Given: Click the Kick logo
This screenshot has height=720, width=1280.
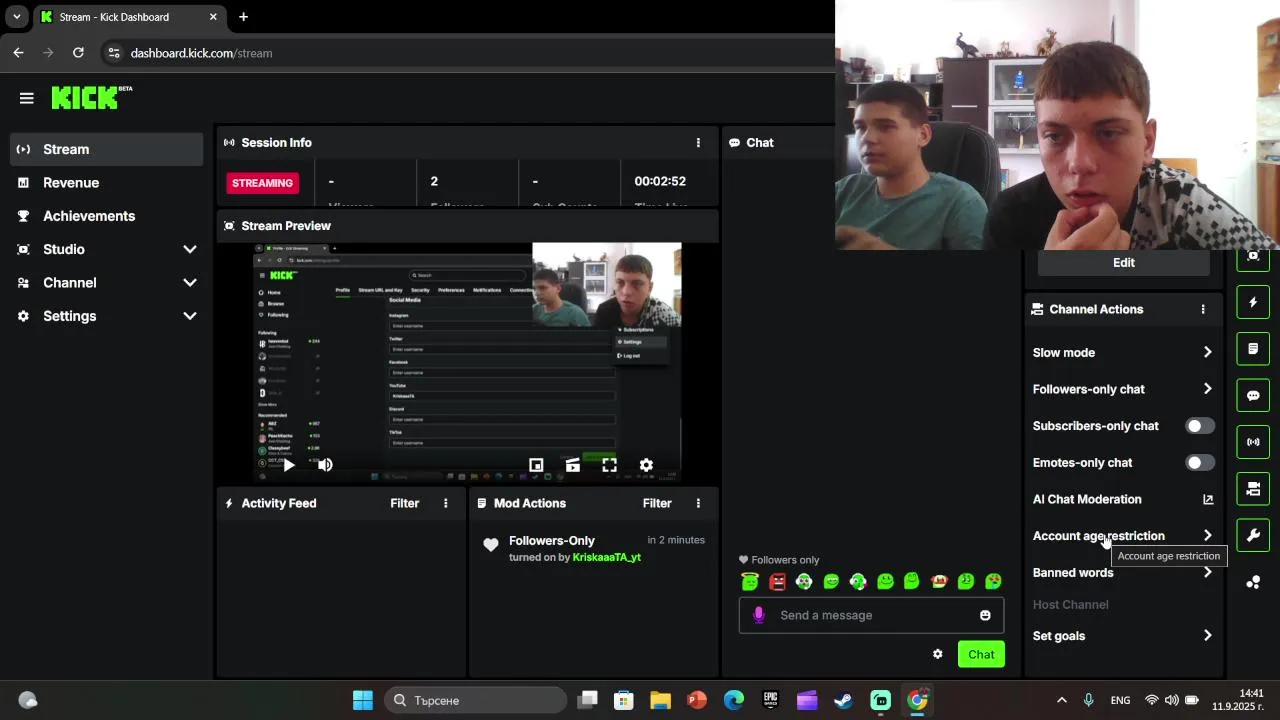Looking at the screenshot, I should (91, 97).
